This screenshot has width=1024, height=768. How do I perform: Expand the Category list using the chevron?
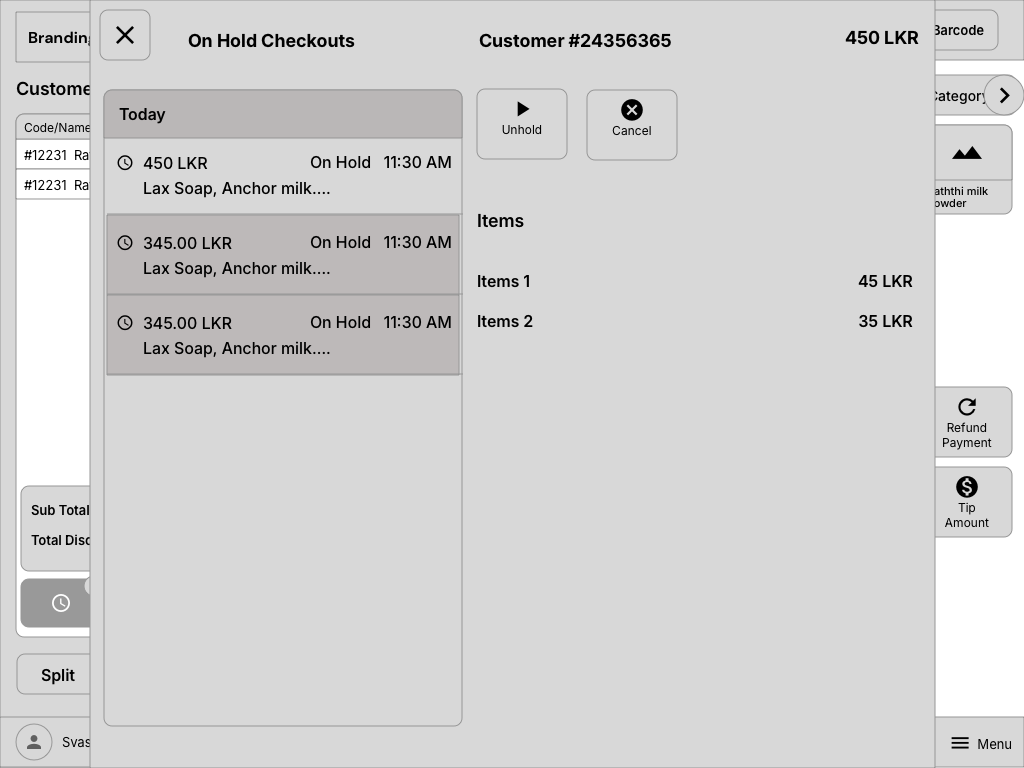(x=1004, y=94)
